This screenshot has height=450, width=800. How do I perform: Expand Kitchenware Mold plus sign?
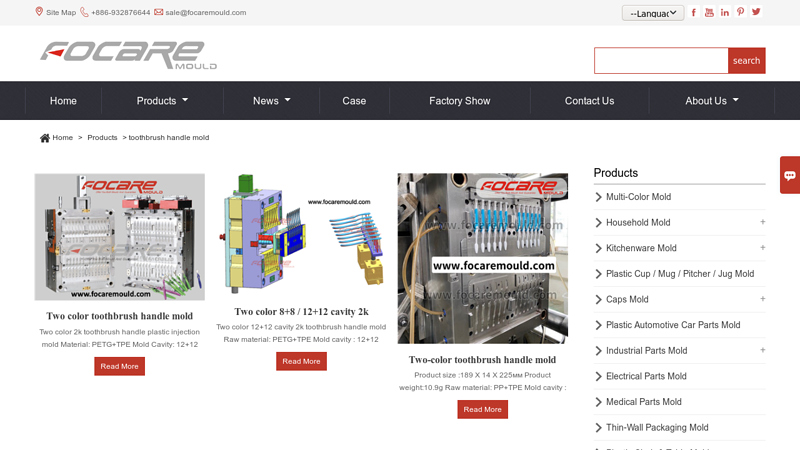(x=762, y=247)
